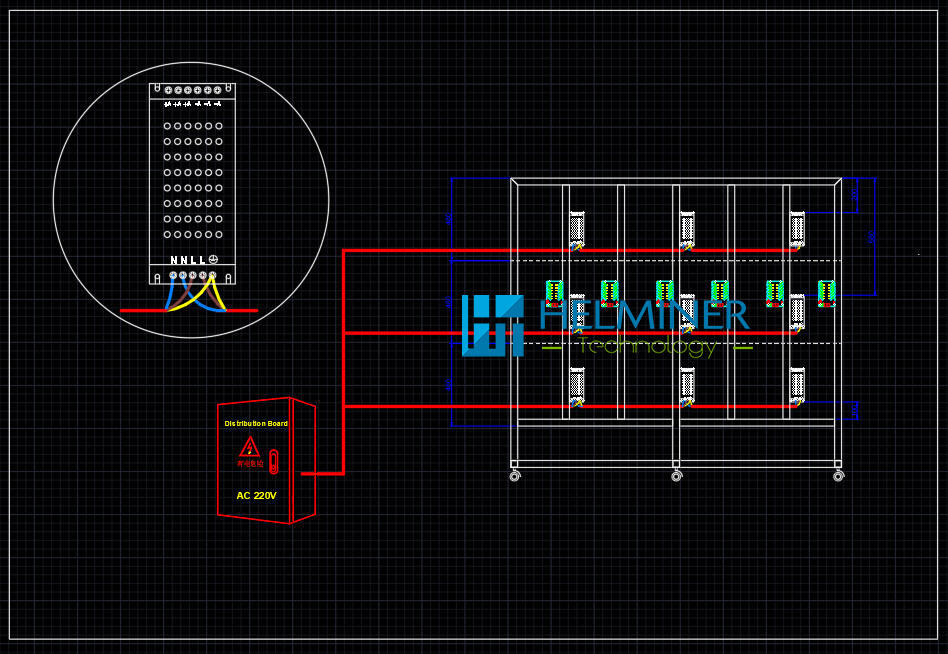Select the 'NNLL' terminal label text

pos(187,260)
